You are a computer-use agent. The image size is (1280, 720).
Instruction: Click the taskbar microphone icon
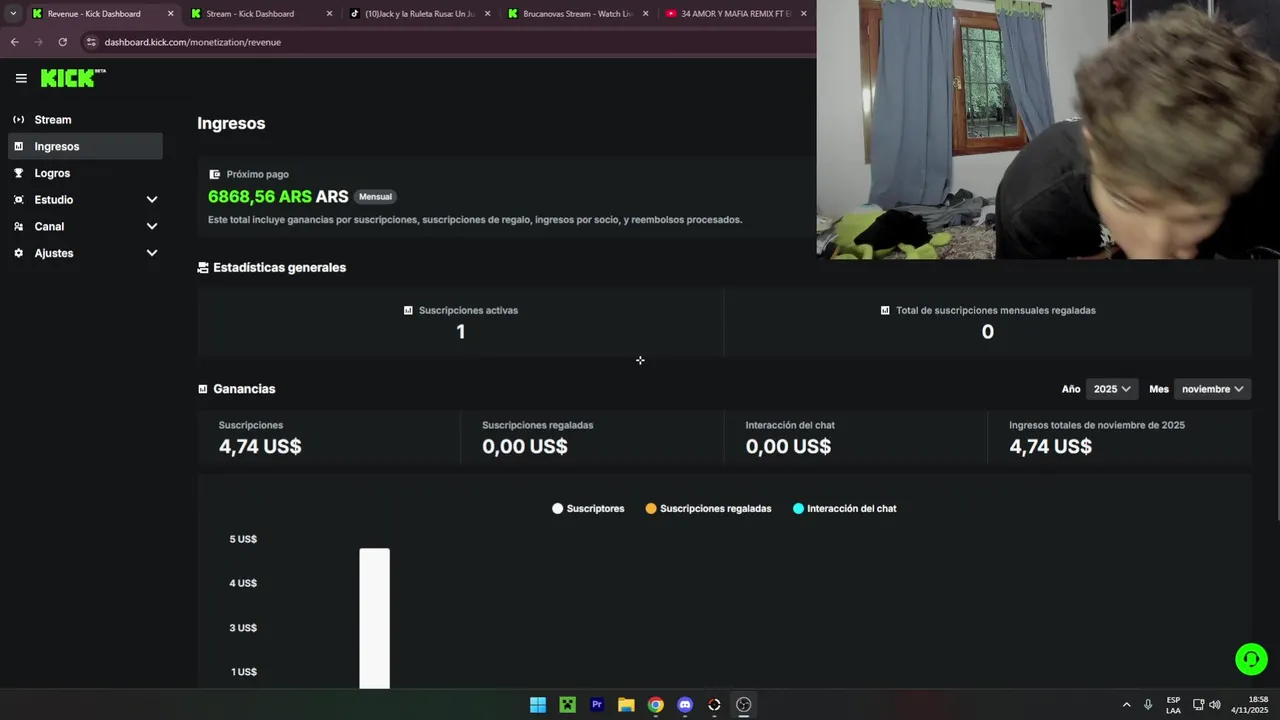(x=1148, y=705)
